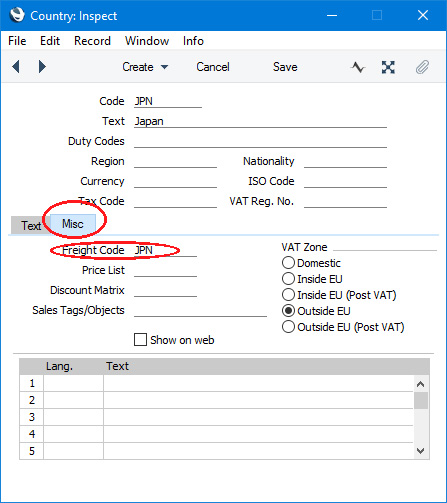Viewport: 447px width, 503px height.
Task: Select the Domestic VAT zone option
Action: pos(288,263)
